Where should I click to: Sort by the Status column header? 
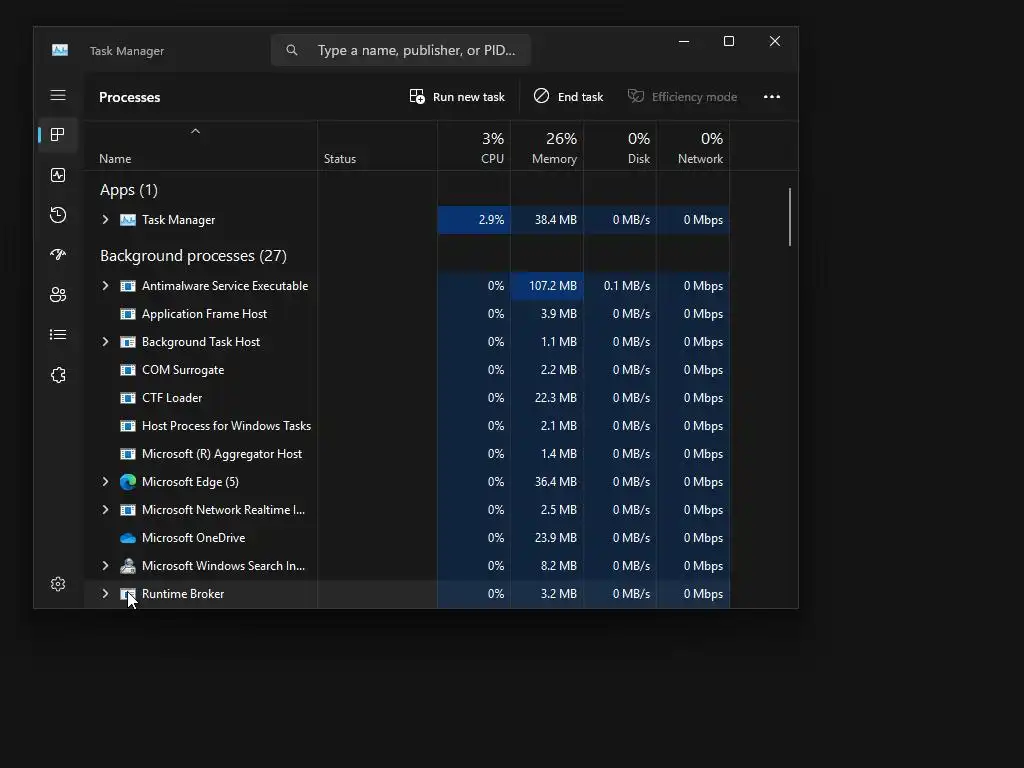377,146
